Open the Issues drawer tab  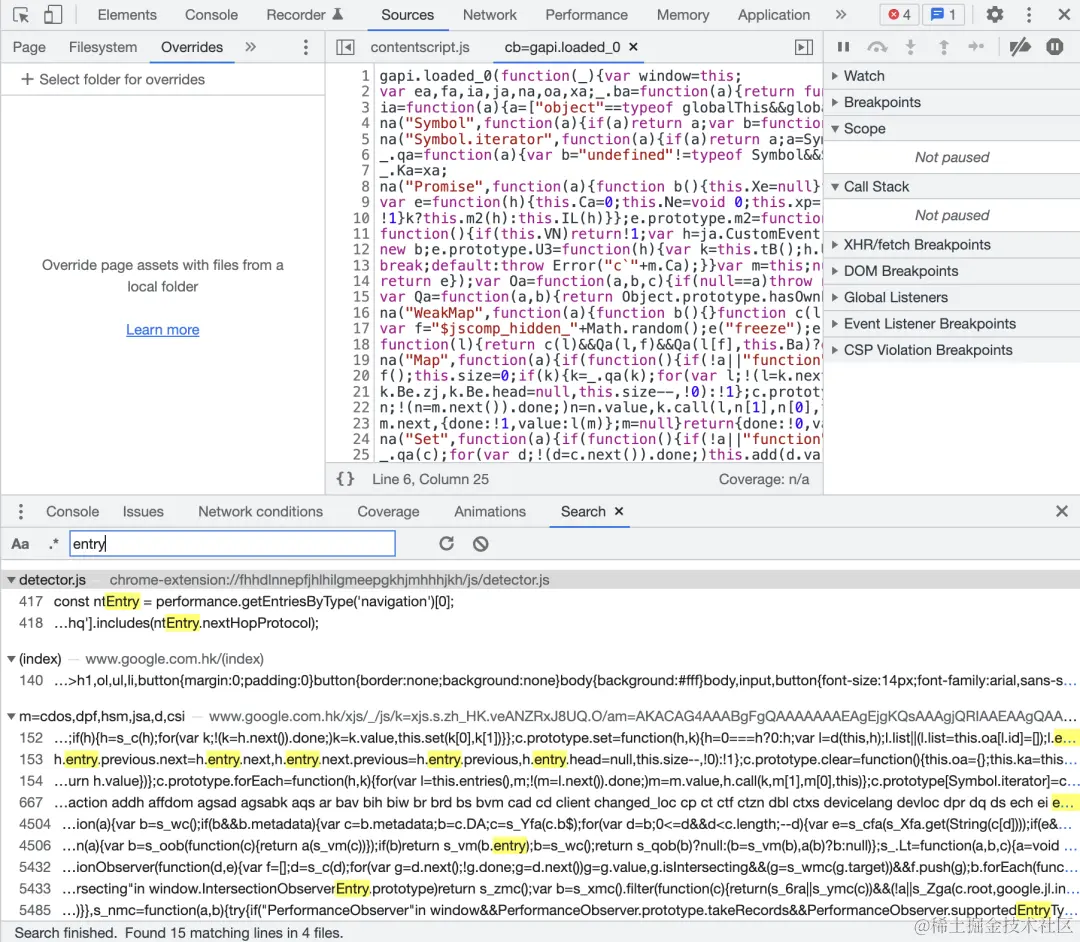click(143, 512)
